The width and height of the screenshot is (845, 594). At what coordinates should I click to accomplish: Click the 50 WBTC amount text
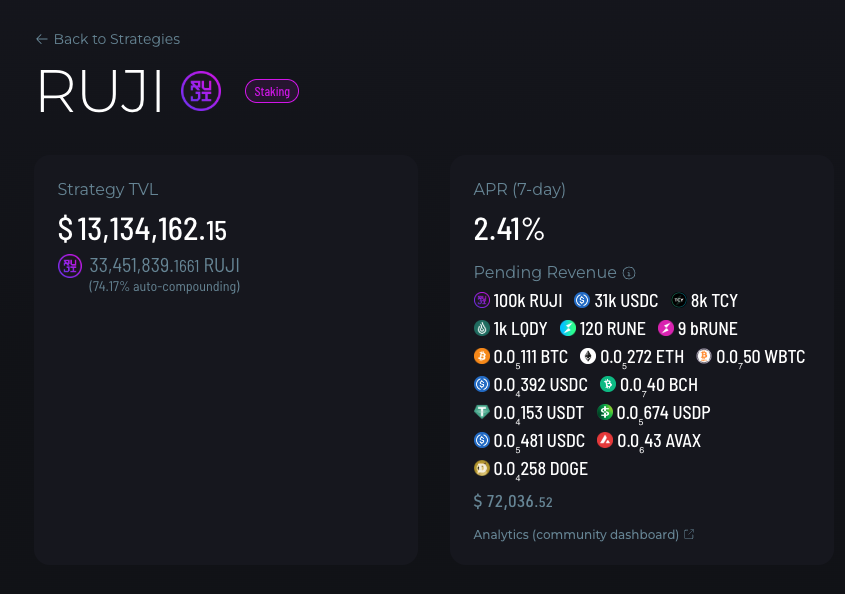[760, 357]
